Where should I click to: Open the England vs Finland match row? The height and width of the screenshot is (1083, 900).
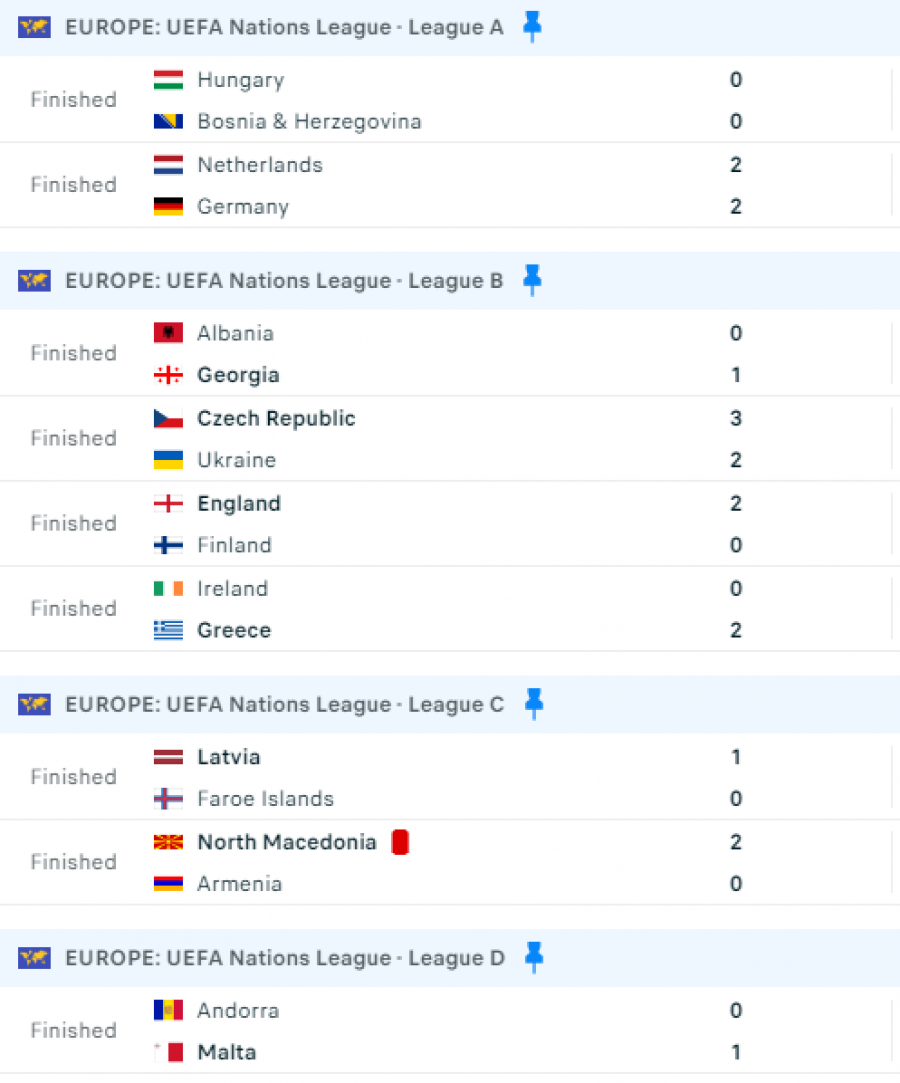[450, 524]
